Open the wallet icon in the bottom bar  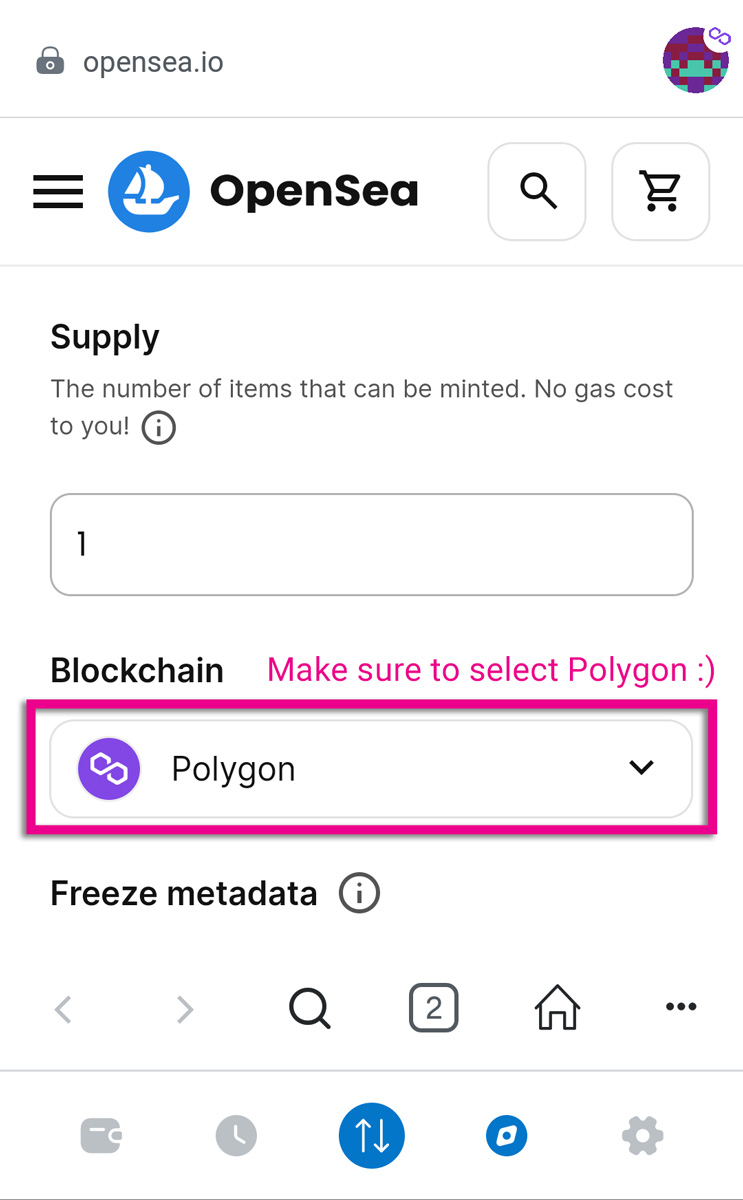101,1136
